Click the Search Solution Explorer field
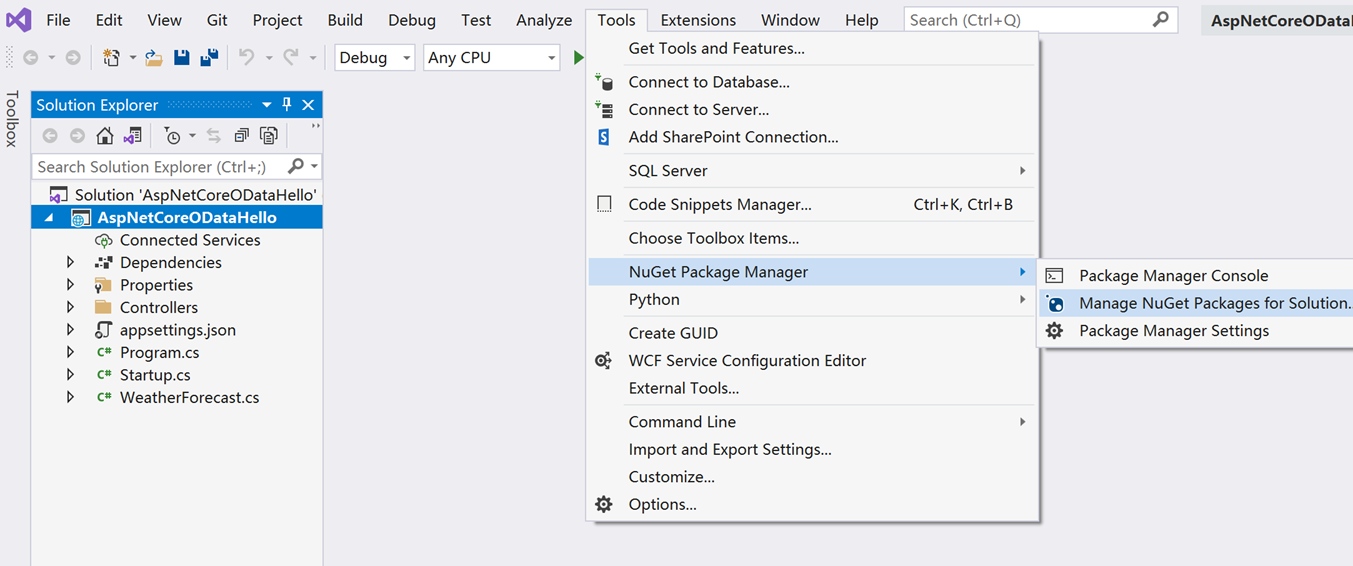 coord(160,167)
